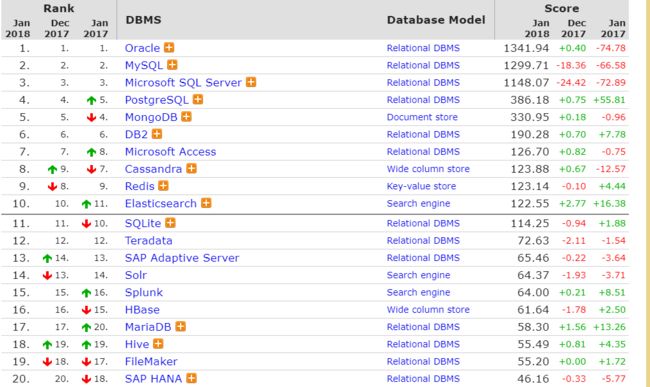The width and height of the screenshot is (650, 387).
Task: Click the orange plus icon beside Cassandra
Action: 191,169
